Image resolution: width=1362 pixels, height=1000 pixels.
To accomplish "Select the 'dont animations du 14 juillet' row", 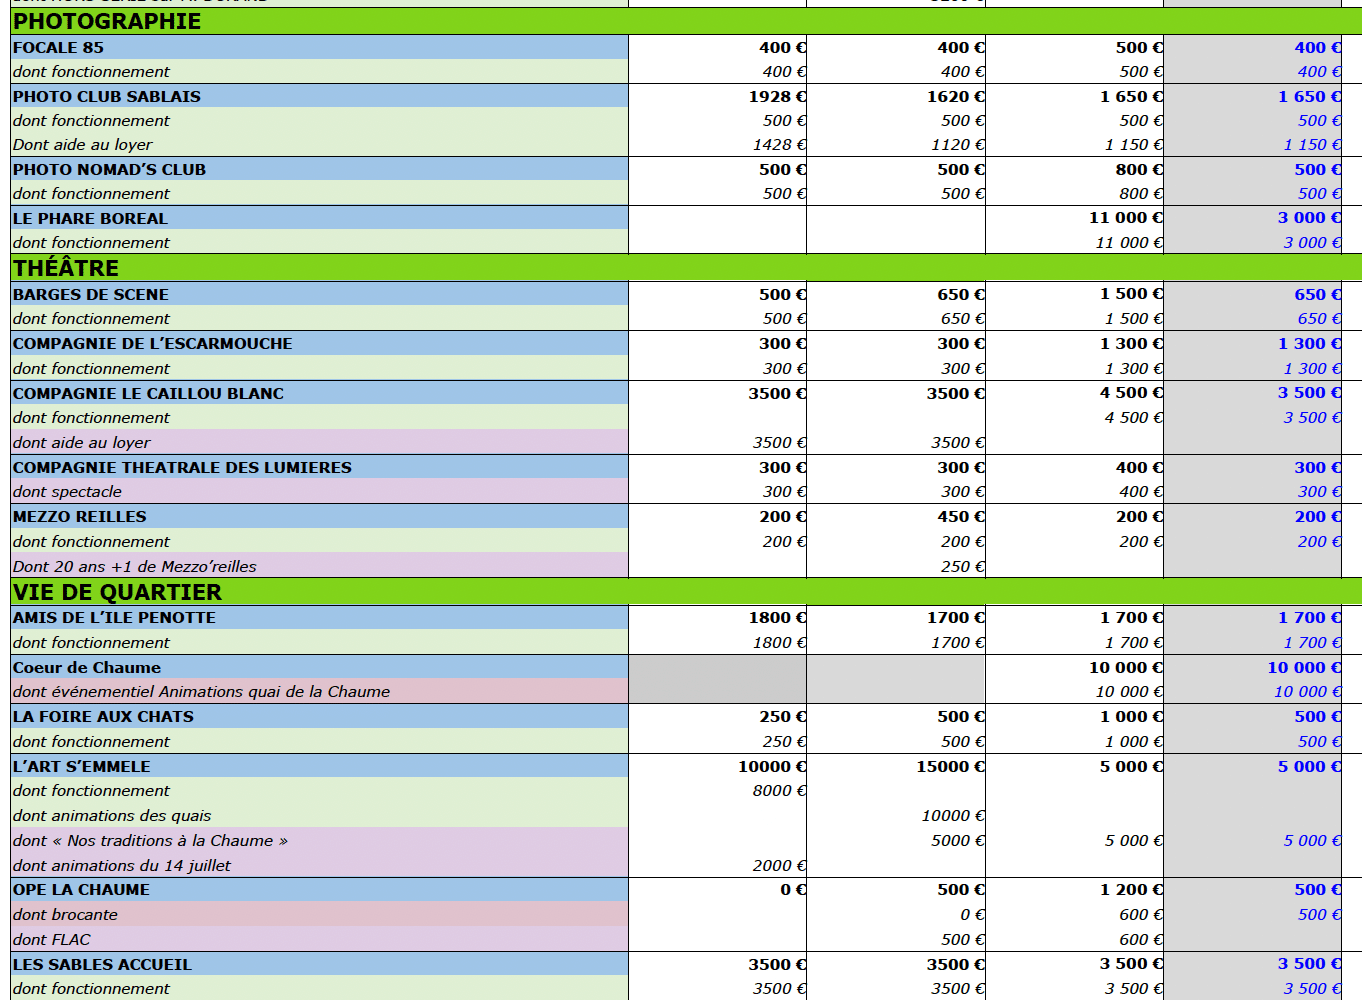I will click(121, 865).
